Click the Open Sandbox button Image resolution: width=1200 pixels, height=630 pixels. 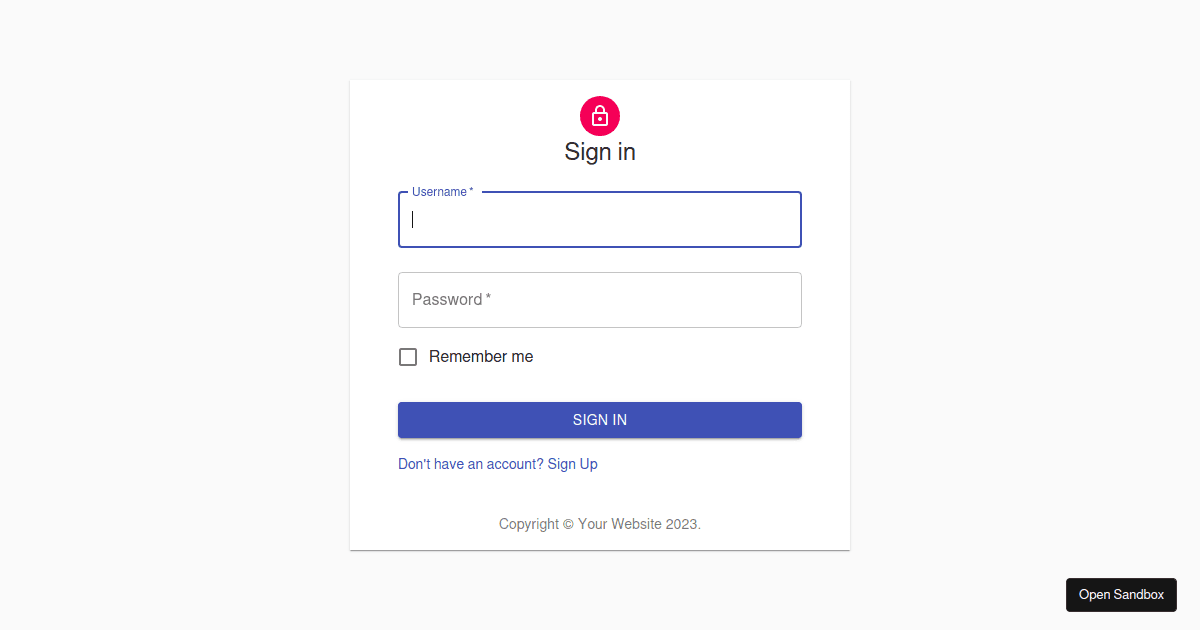pyautogui.click(x=1121, y=594)
